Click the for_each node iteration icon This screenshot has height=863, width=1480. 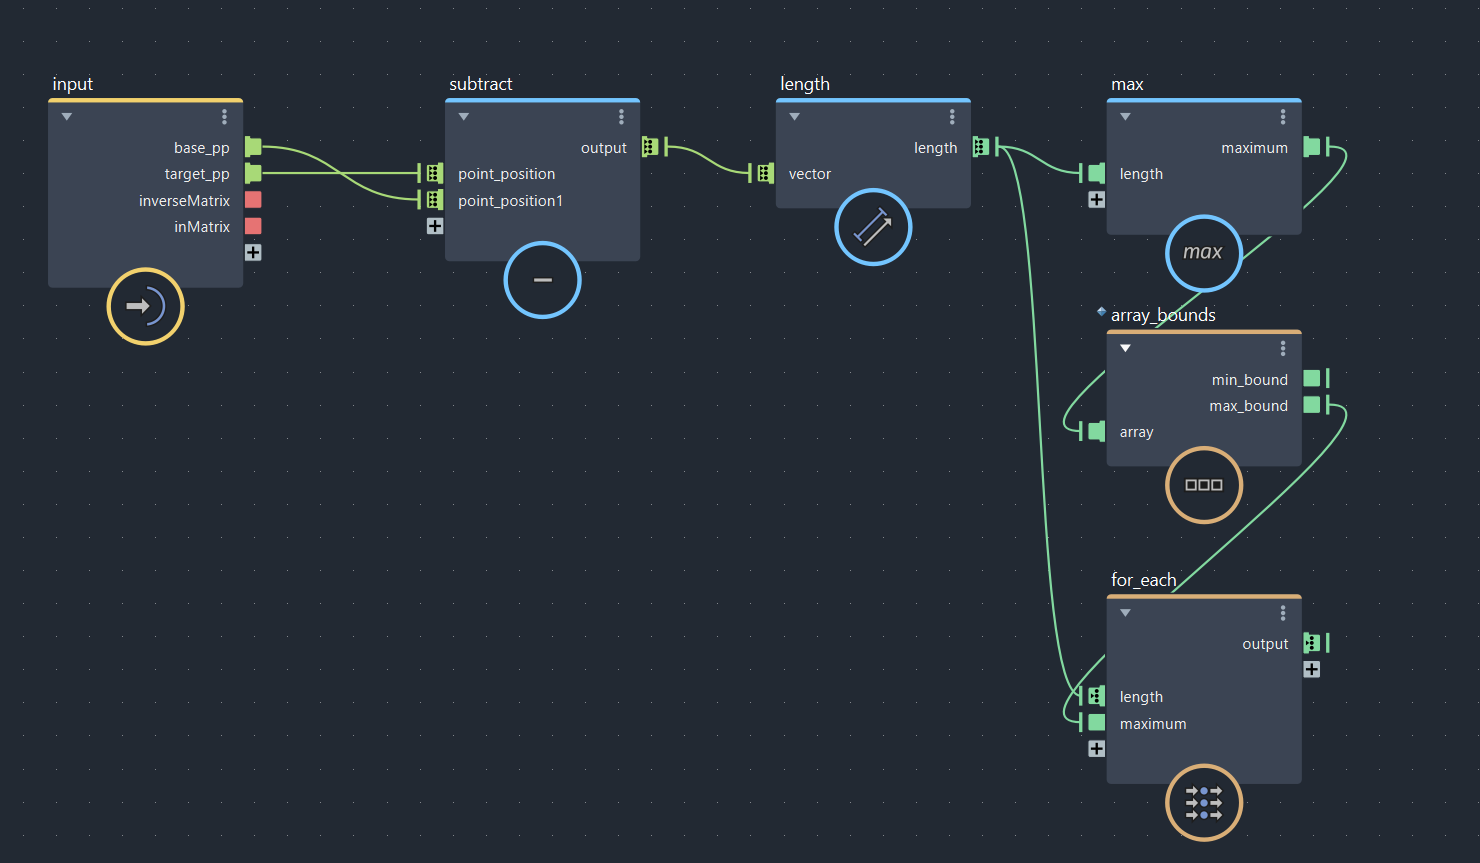[1204, 802]
